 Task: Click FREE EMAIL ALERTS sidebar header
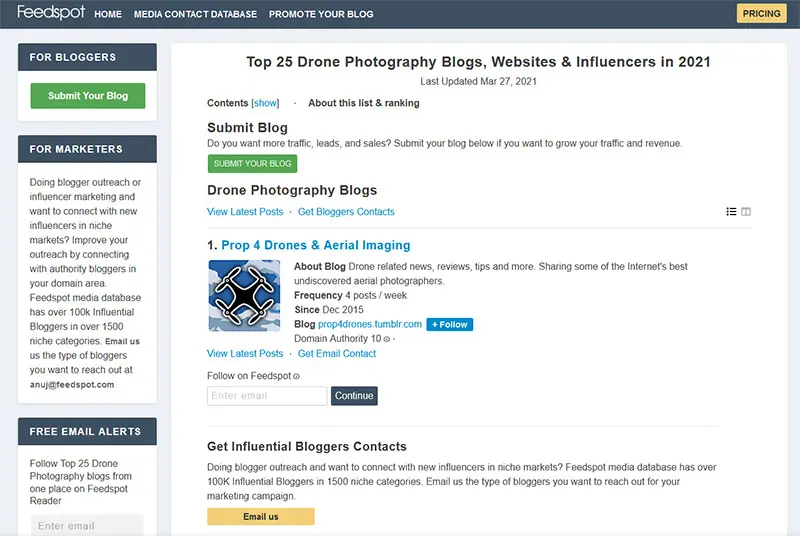pos(87,431)
